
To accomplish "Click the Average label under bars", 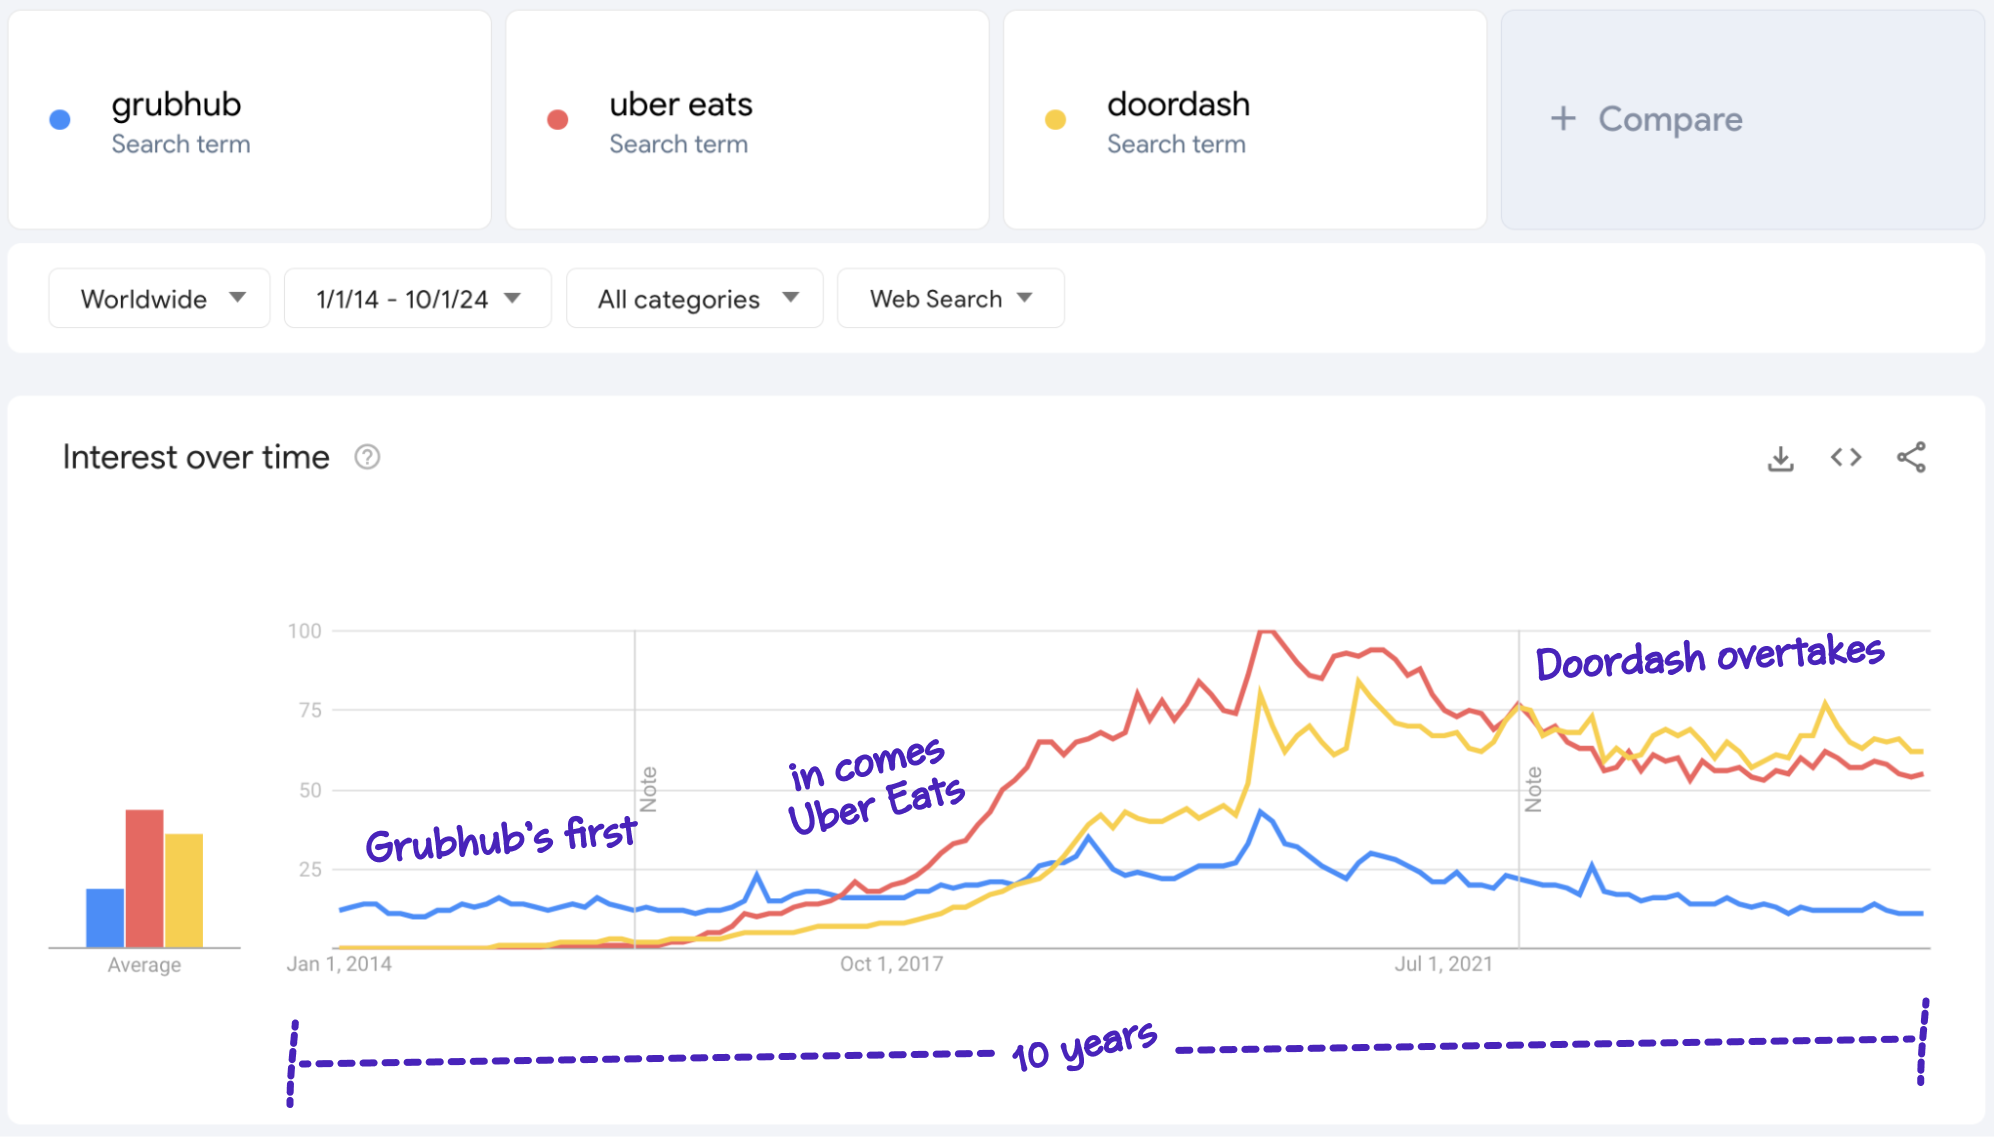I will click(144, 965).
